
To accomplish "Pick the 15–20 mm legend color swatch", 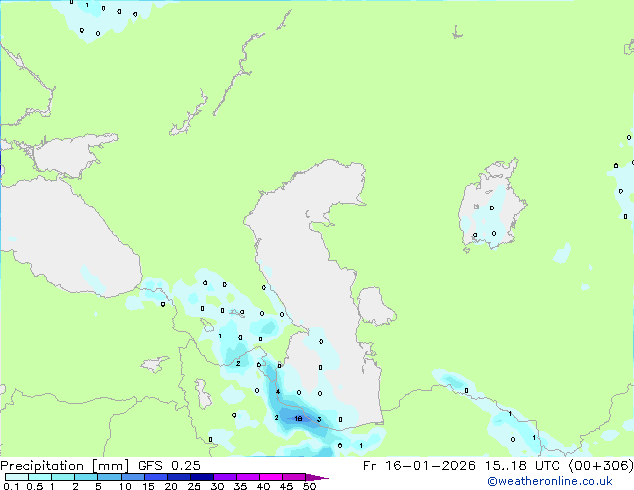I will pos(156,477).
